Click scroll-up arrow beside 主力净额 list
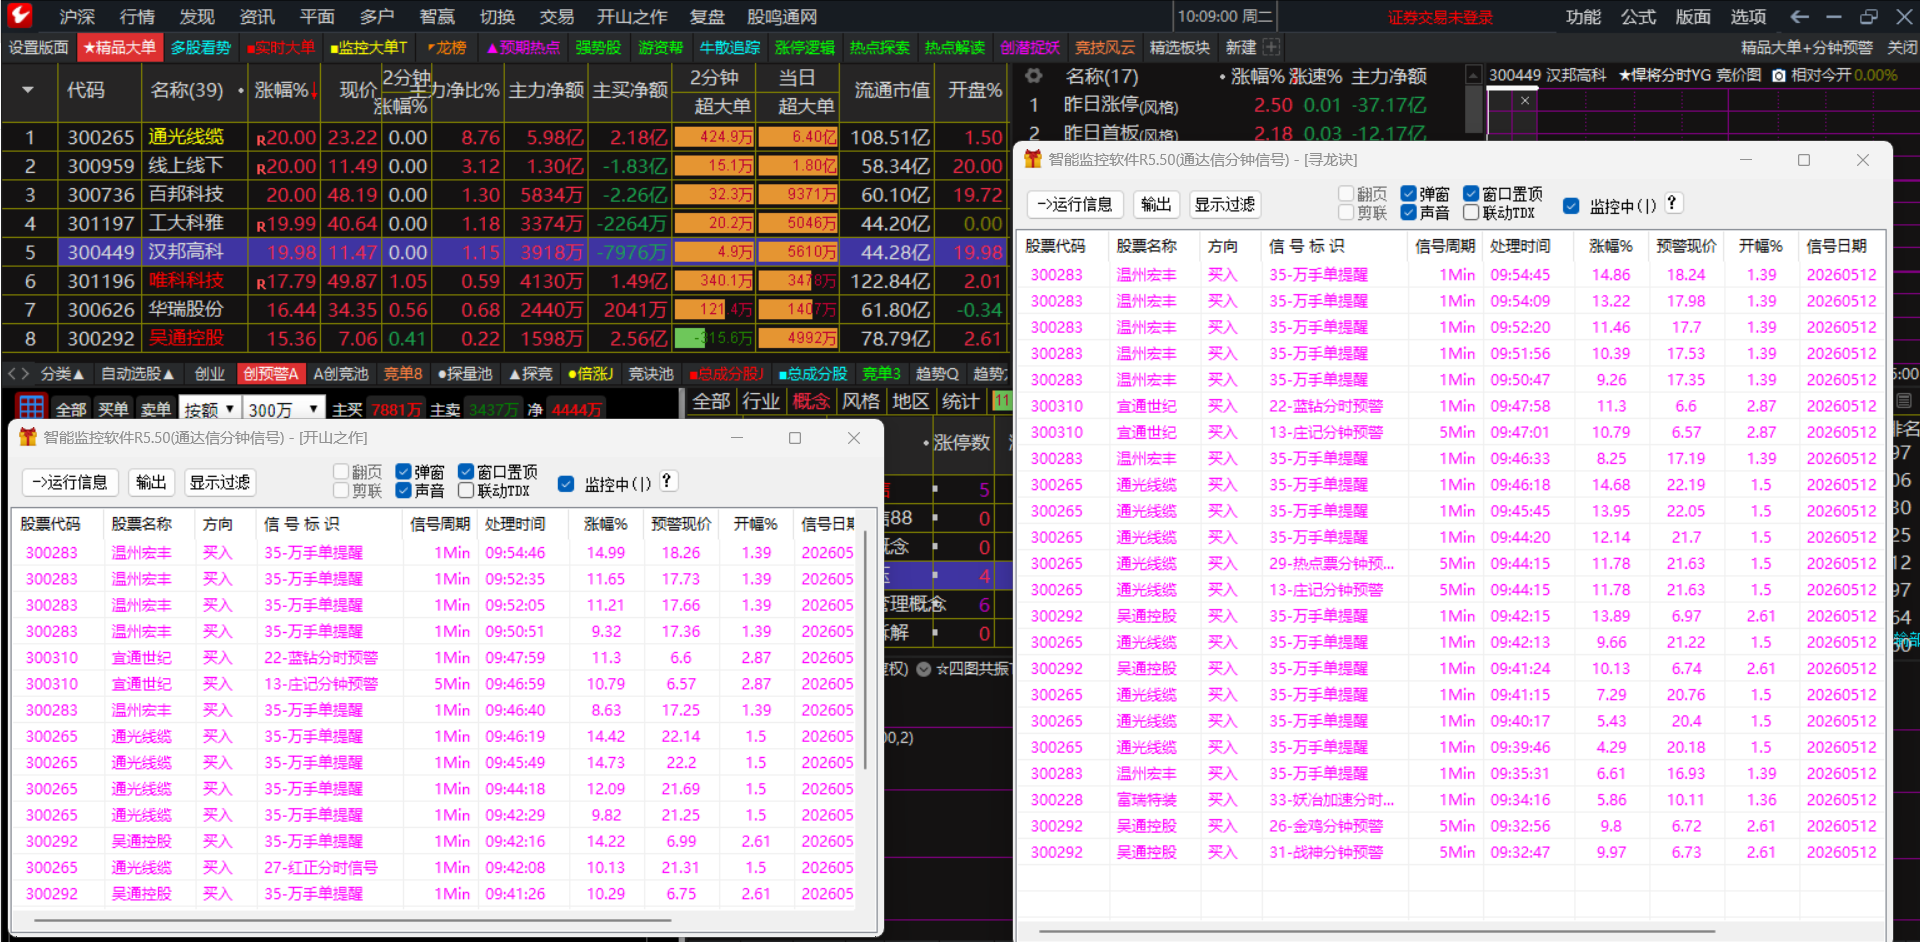This screenshot has height=942, width=1920. click(x=1473, y=76)
